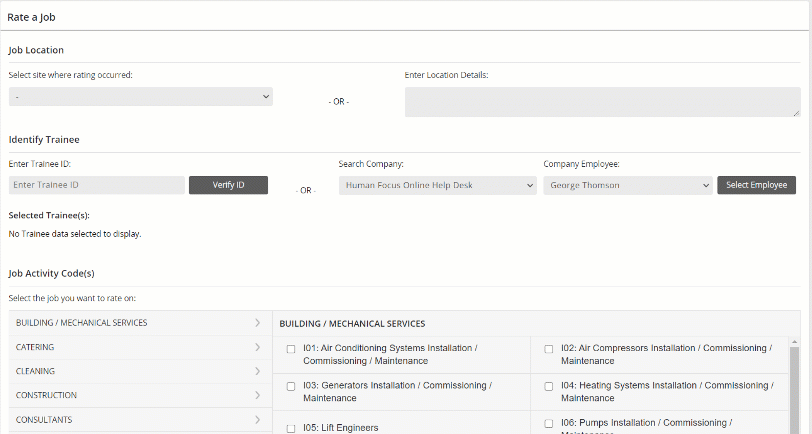Open the Search Company dropdown
The width and height of the screenshot is (812, 434).
pos(438,185)
